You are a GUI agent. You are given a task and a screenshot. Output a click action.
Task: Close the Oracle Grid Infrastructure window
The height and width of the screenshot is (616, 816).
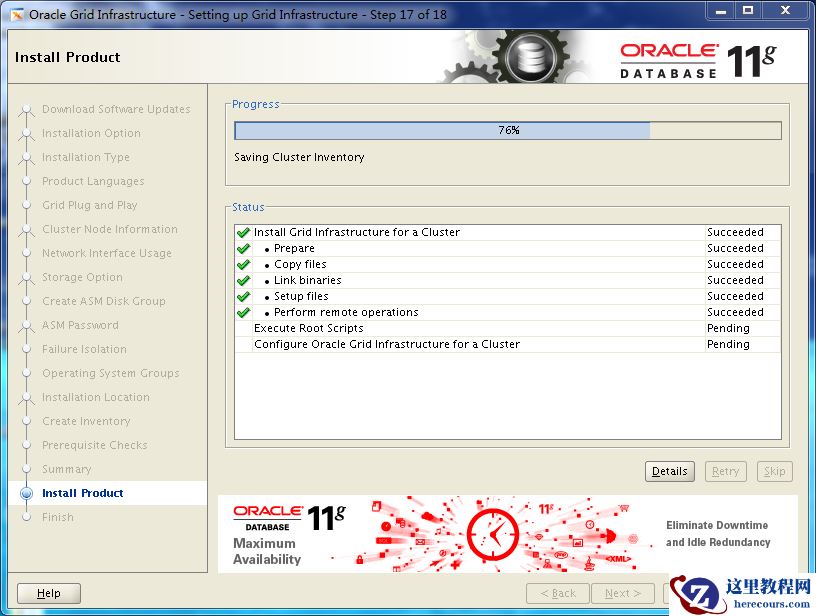[x=785, y=11]
